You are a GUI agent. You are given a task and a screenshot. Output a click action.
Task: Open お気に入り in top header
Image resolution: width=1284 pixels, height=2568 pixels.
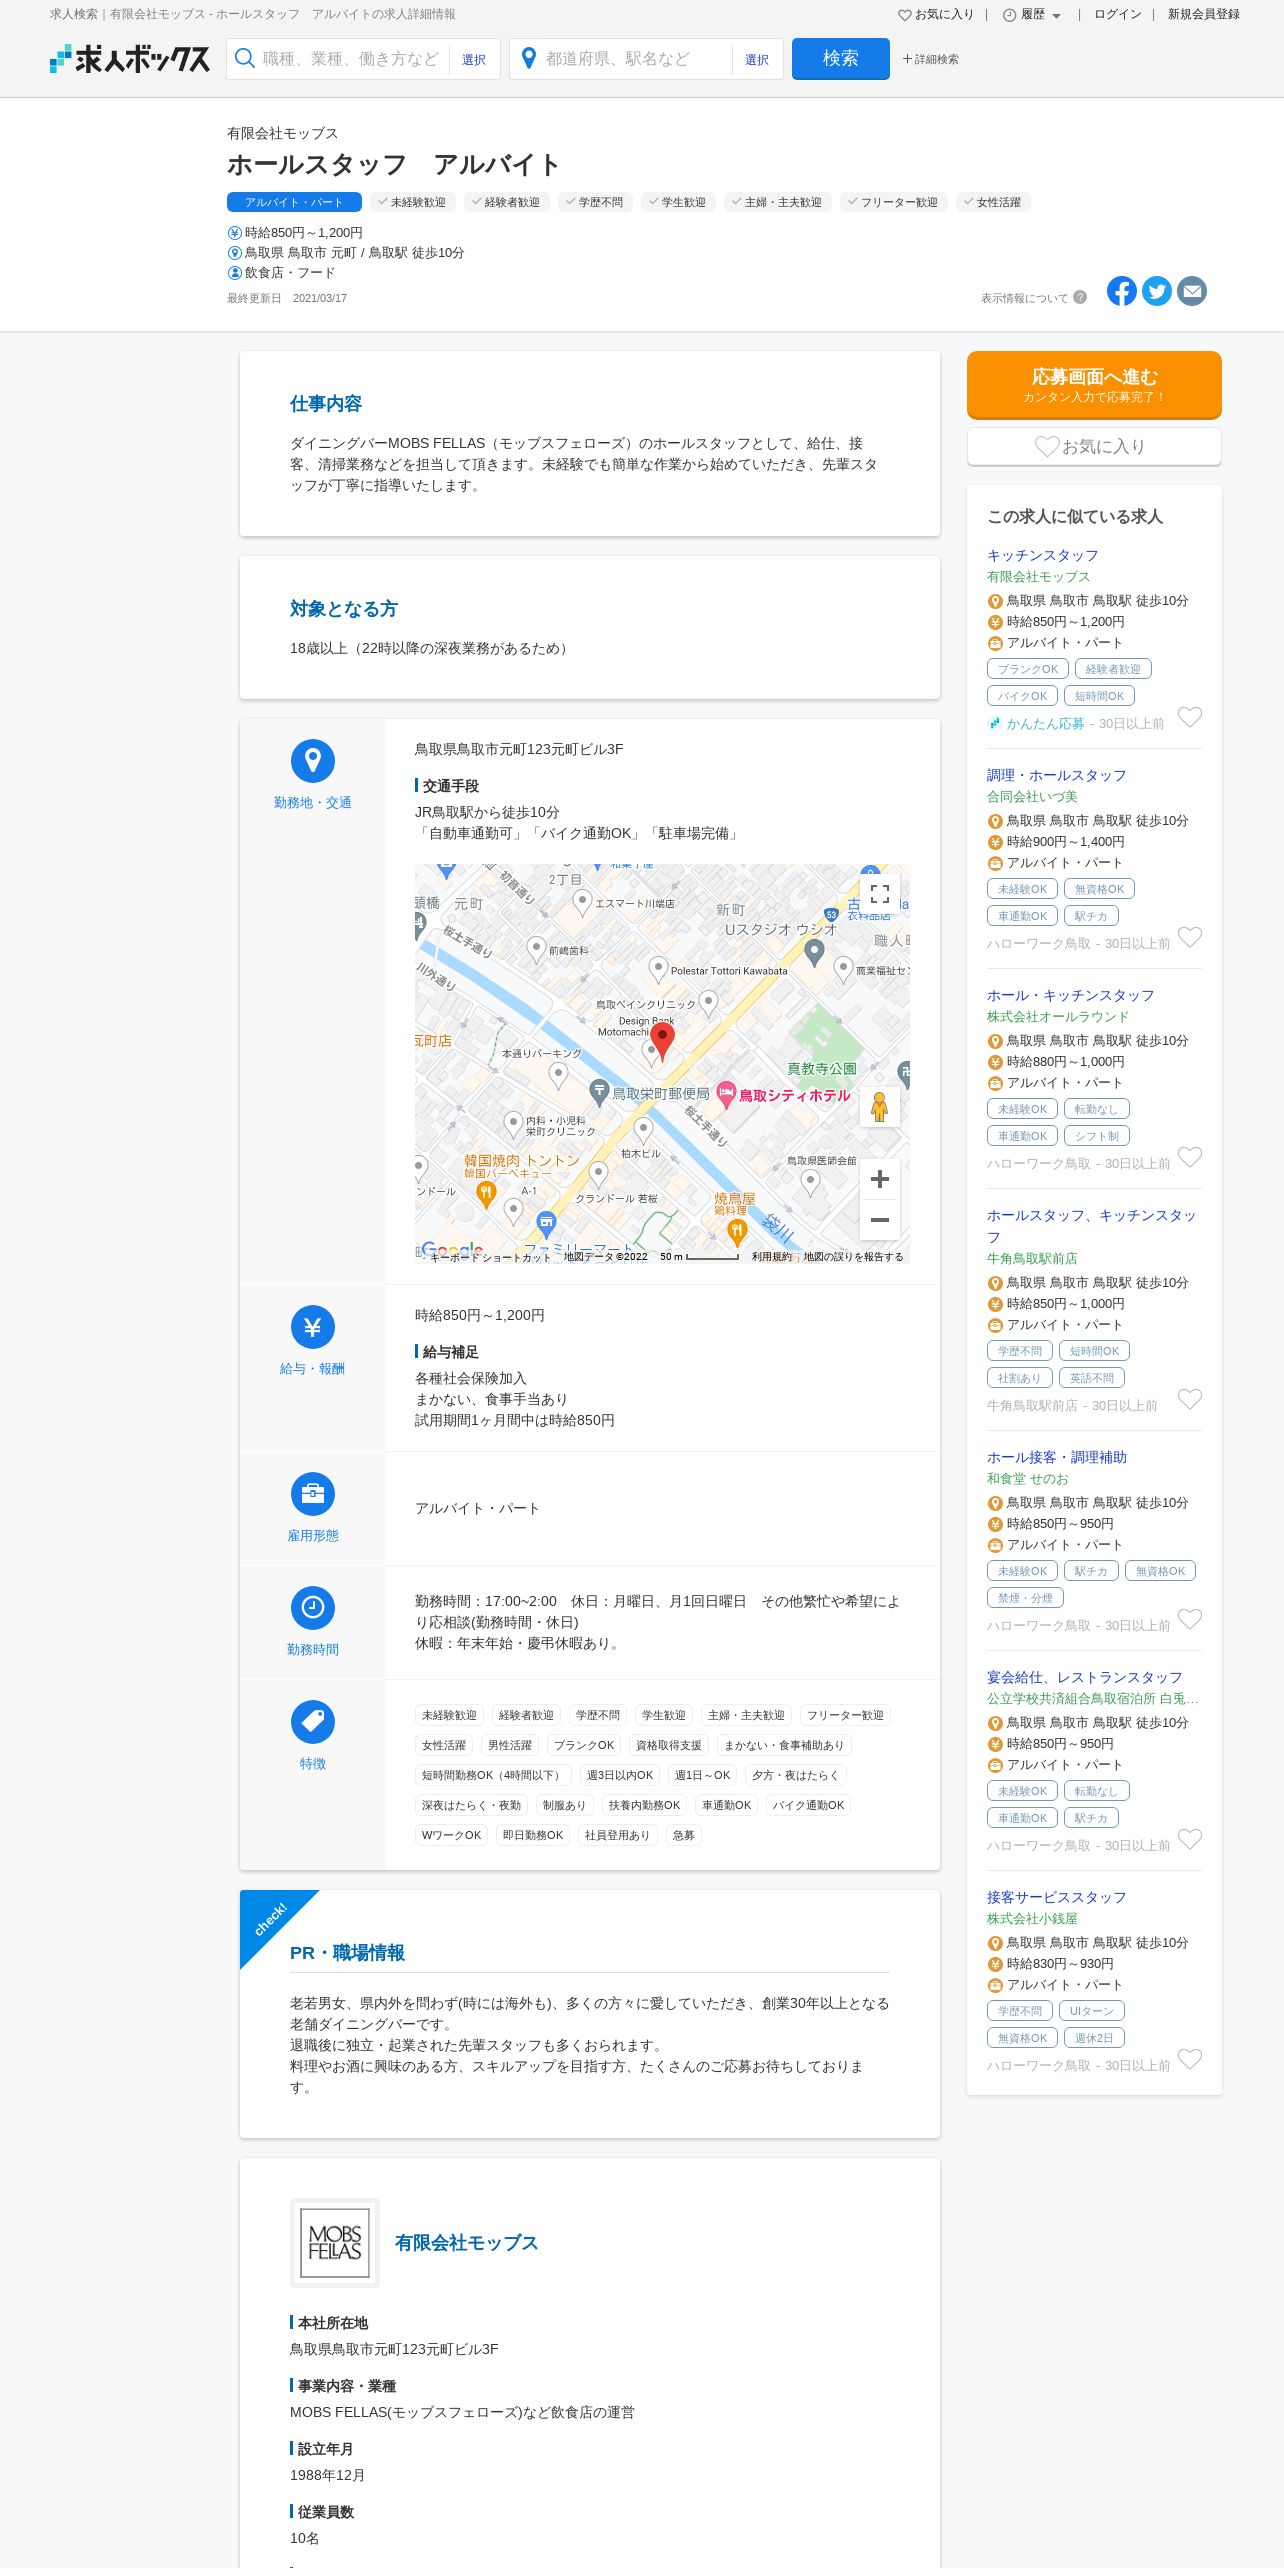click(936, 14)
